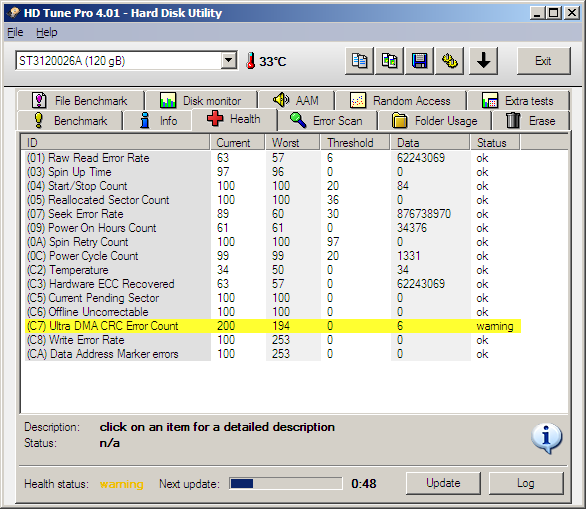This screenshot has width=586, height=509.
Task: Click the Data column header
Action: (430, 143)
